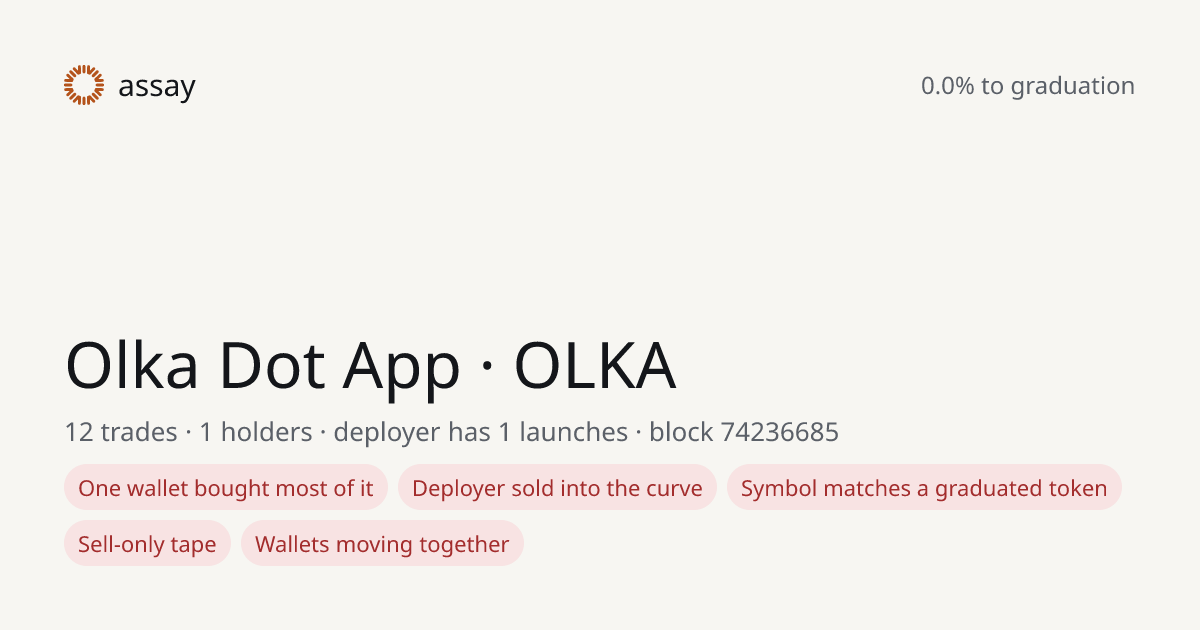1200x630 pixels.
Task: Click the dot separator between App and OLKA
Action: click(487, 369)
